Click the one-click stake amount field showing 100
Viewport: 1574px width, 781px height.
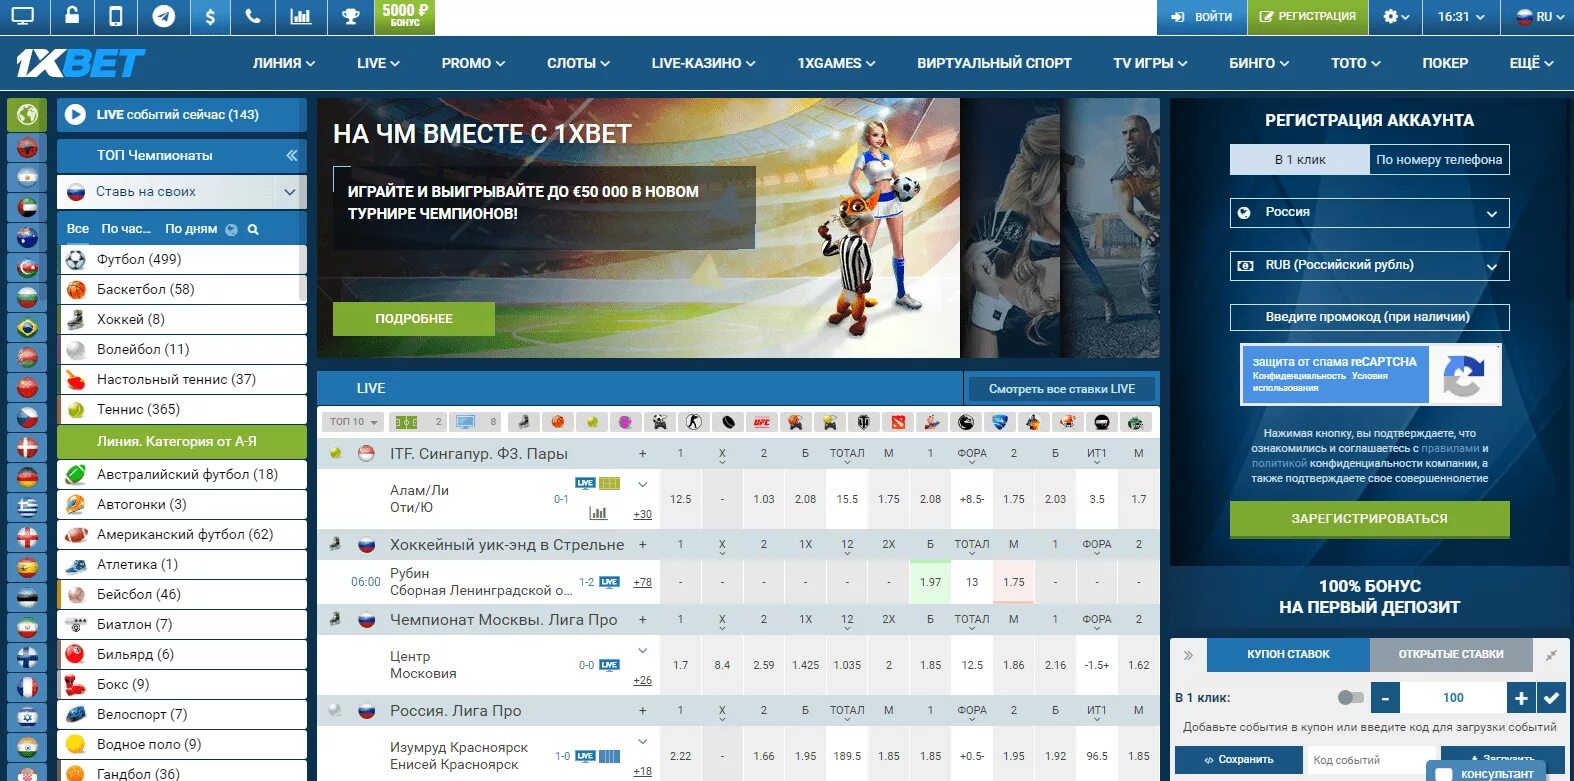pyautogui.click(x=1453, y=697)
